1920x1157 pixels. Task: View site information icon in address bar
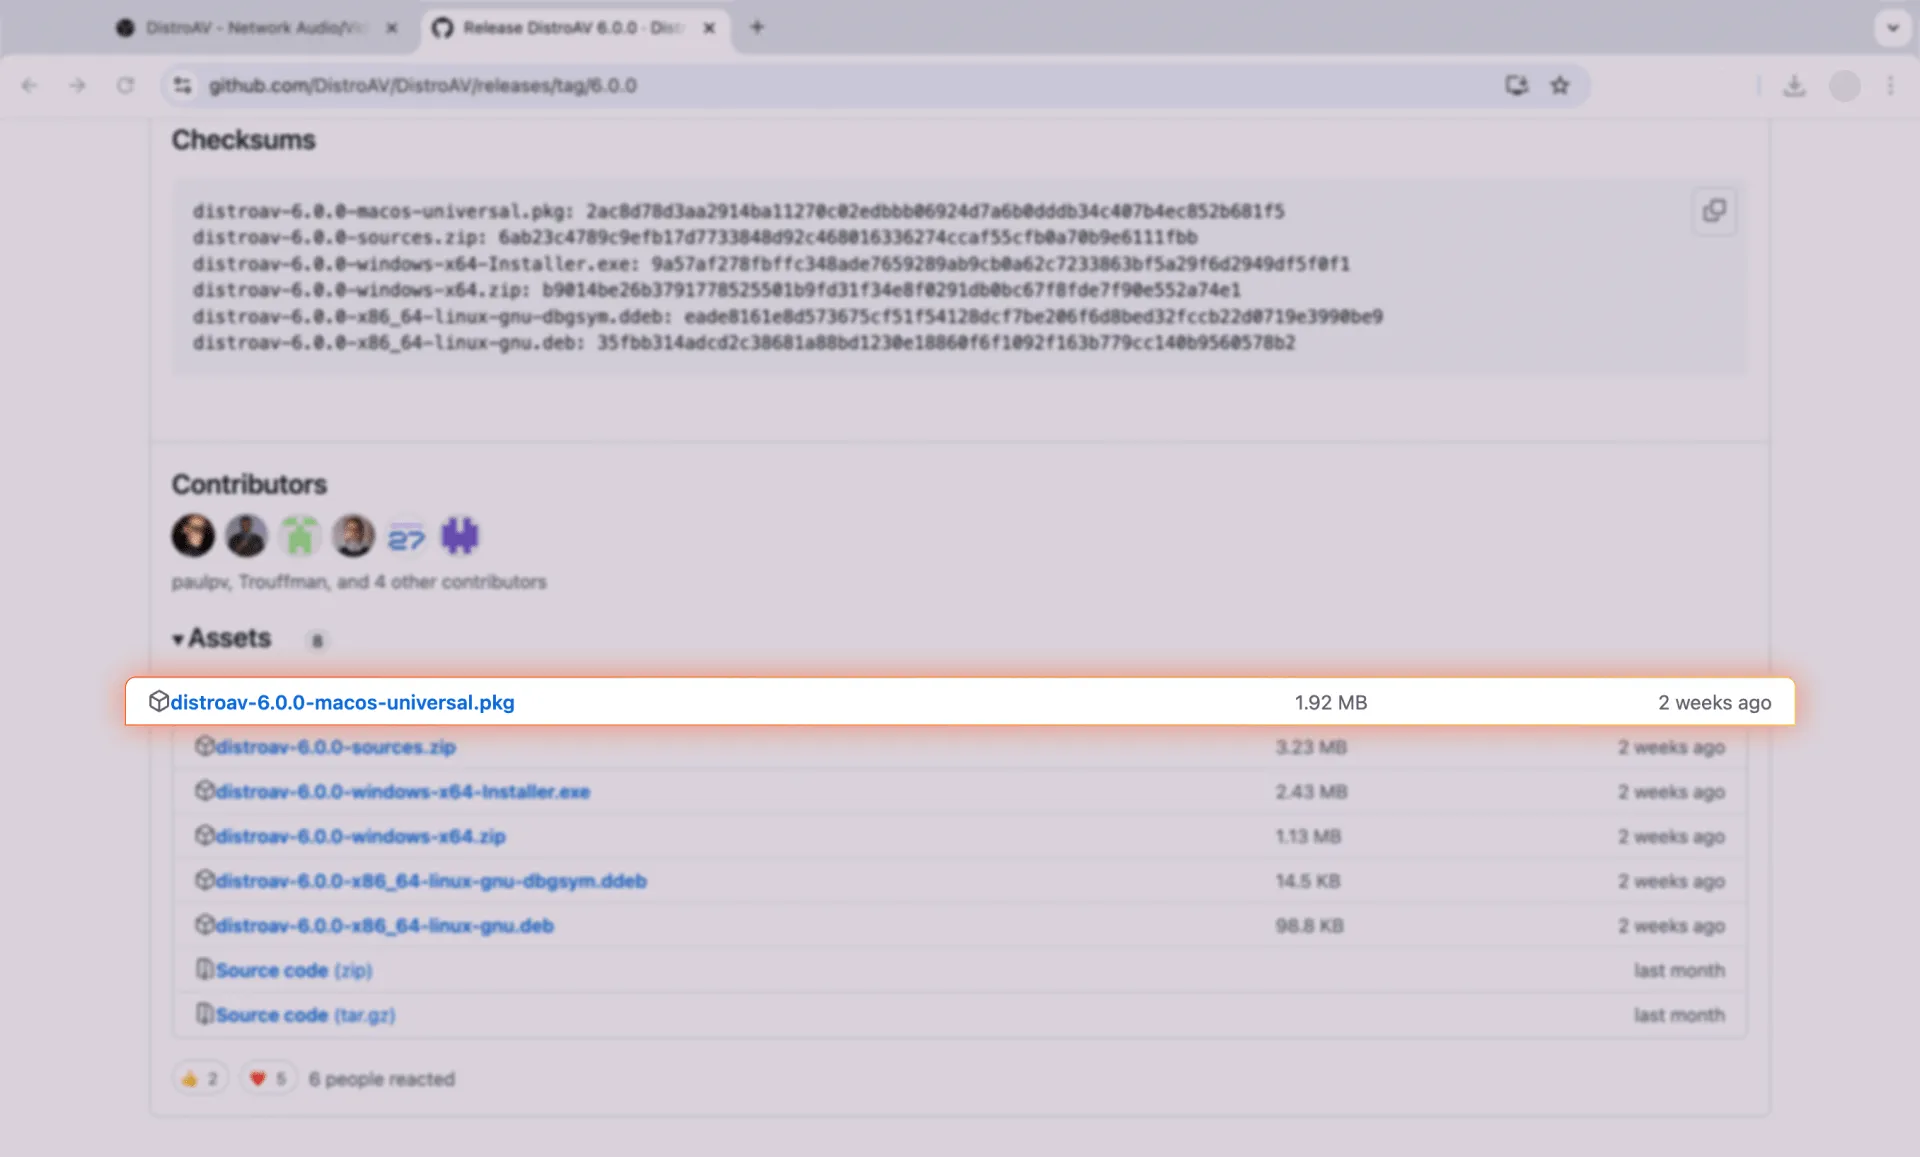coord(182,86)
